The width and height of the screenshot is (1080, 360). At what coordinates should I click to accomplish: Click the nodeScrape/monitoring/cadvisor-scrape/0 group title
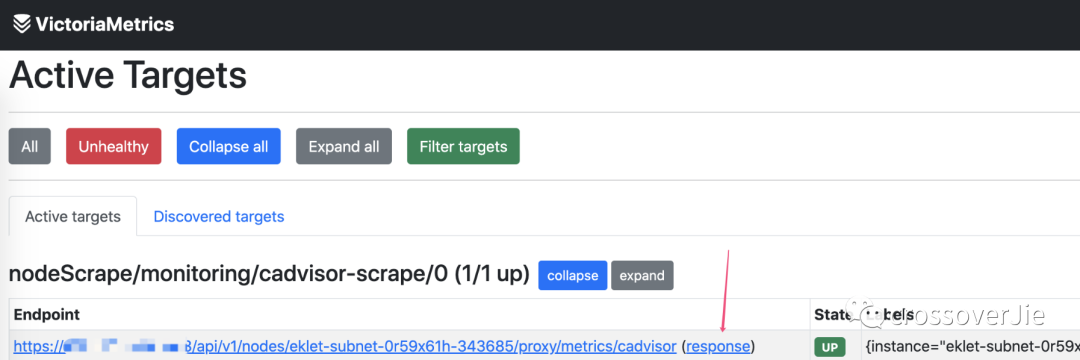pos(269,275)
